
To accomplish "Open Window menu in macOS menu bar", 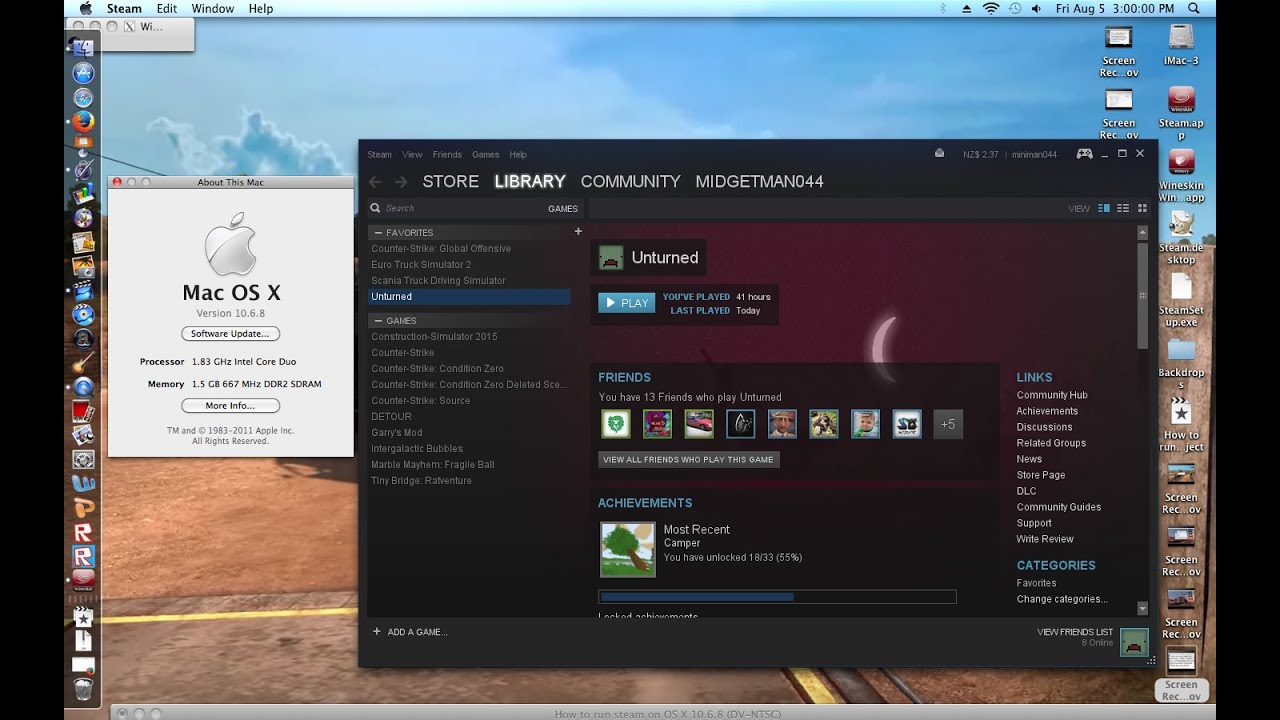I will coord(212,9).
